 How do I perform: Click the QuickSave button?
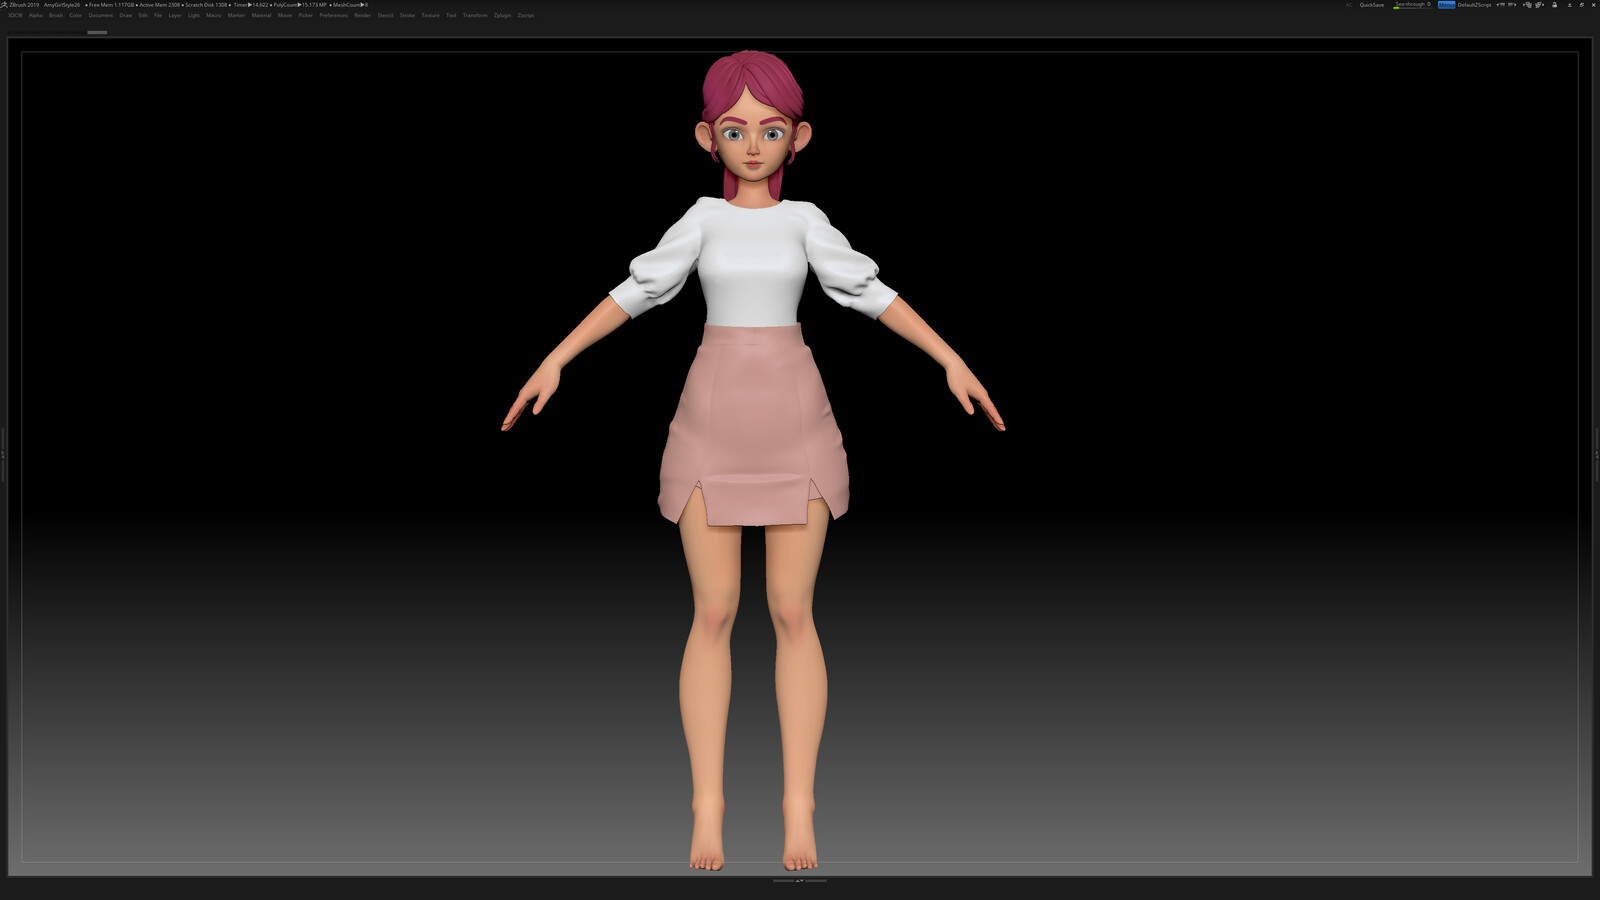coord(1372,5)
